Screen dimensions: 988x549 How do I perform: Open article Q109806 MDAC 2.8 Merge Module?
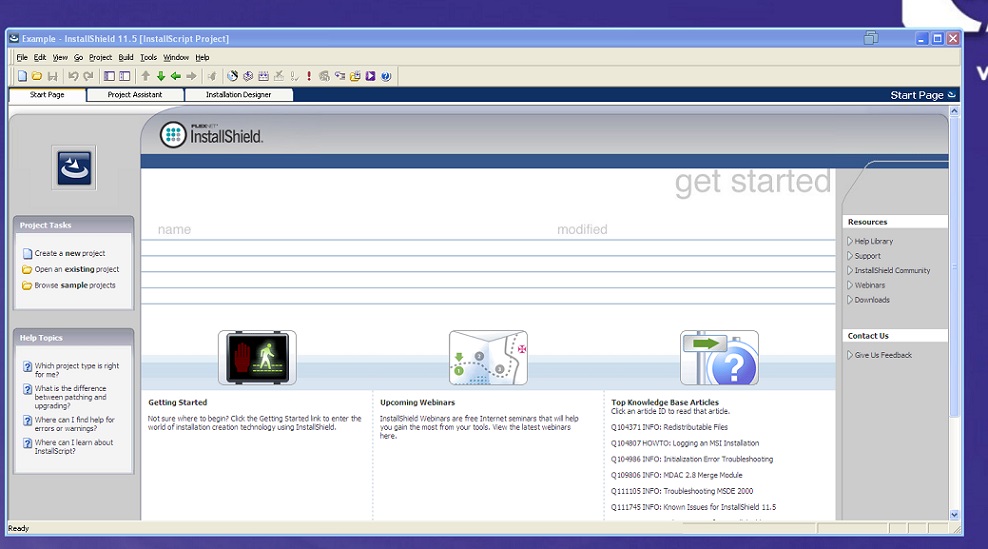click(677, 475)
